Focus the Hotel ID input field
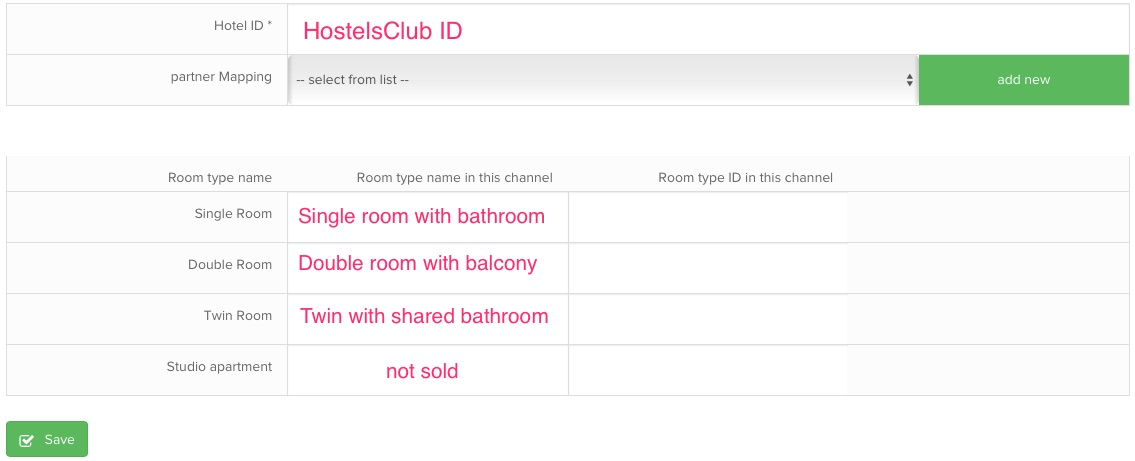 [708, 29]
